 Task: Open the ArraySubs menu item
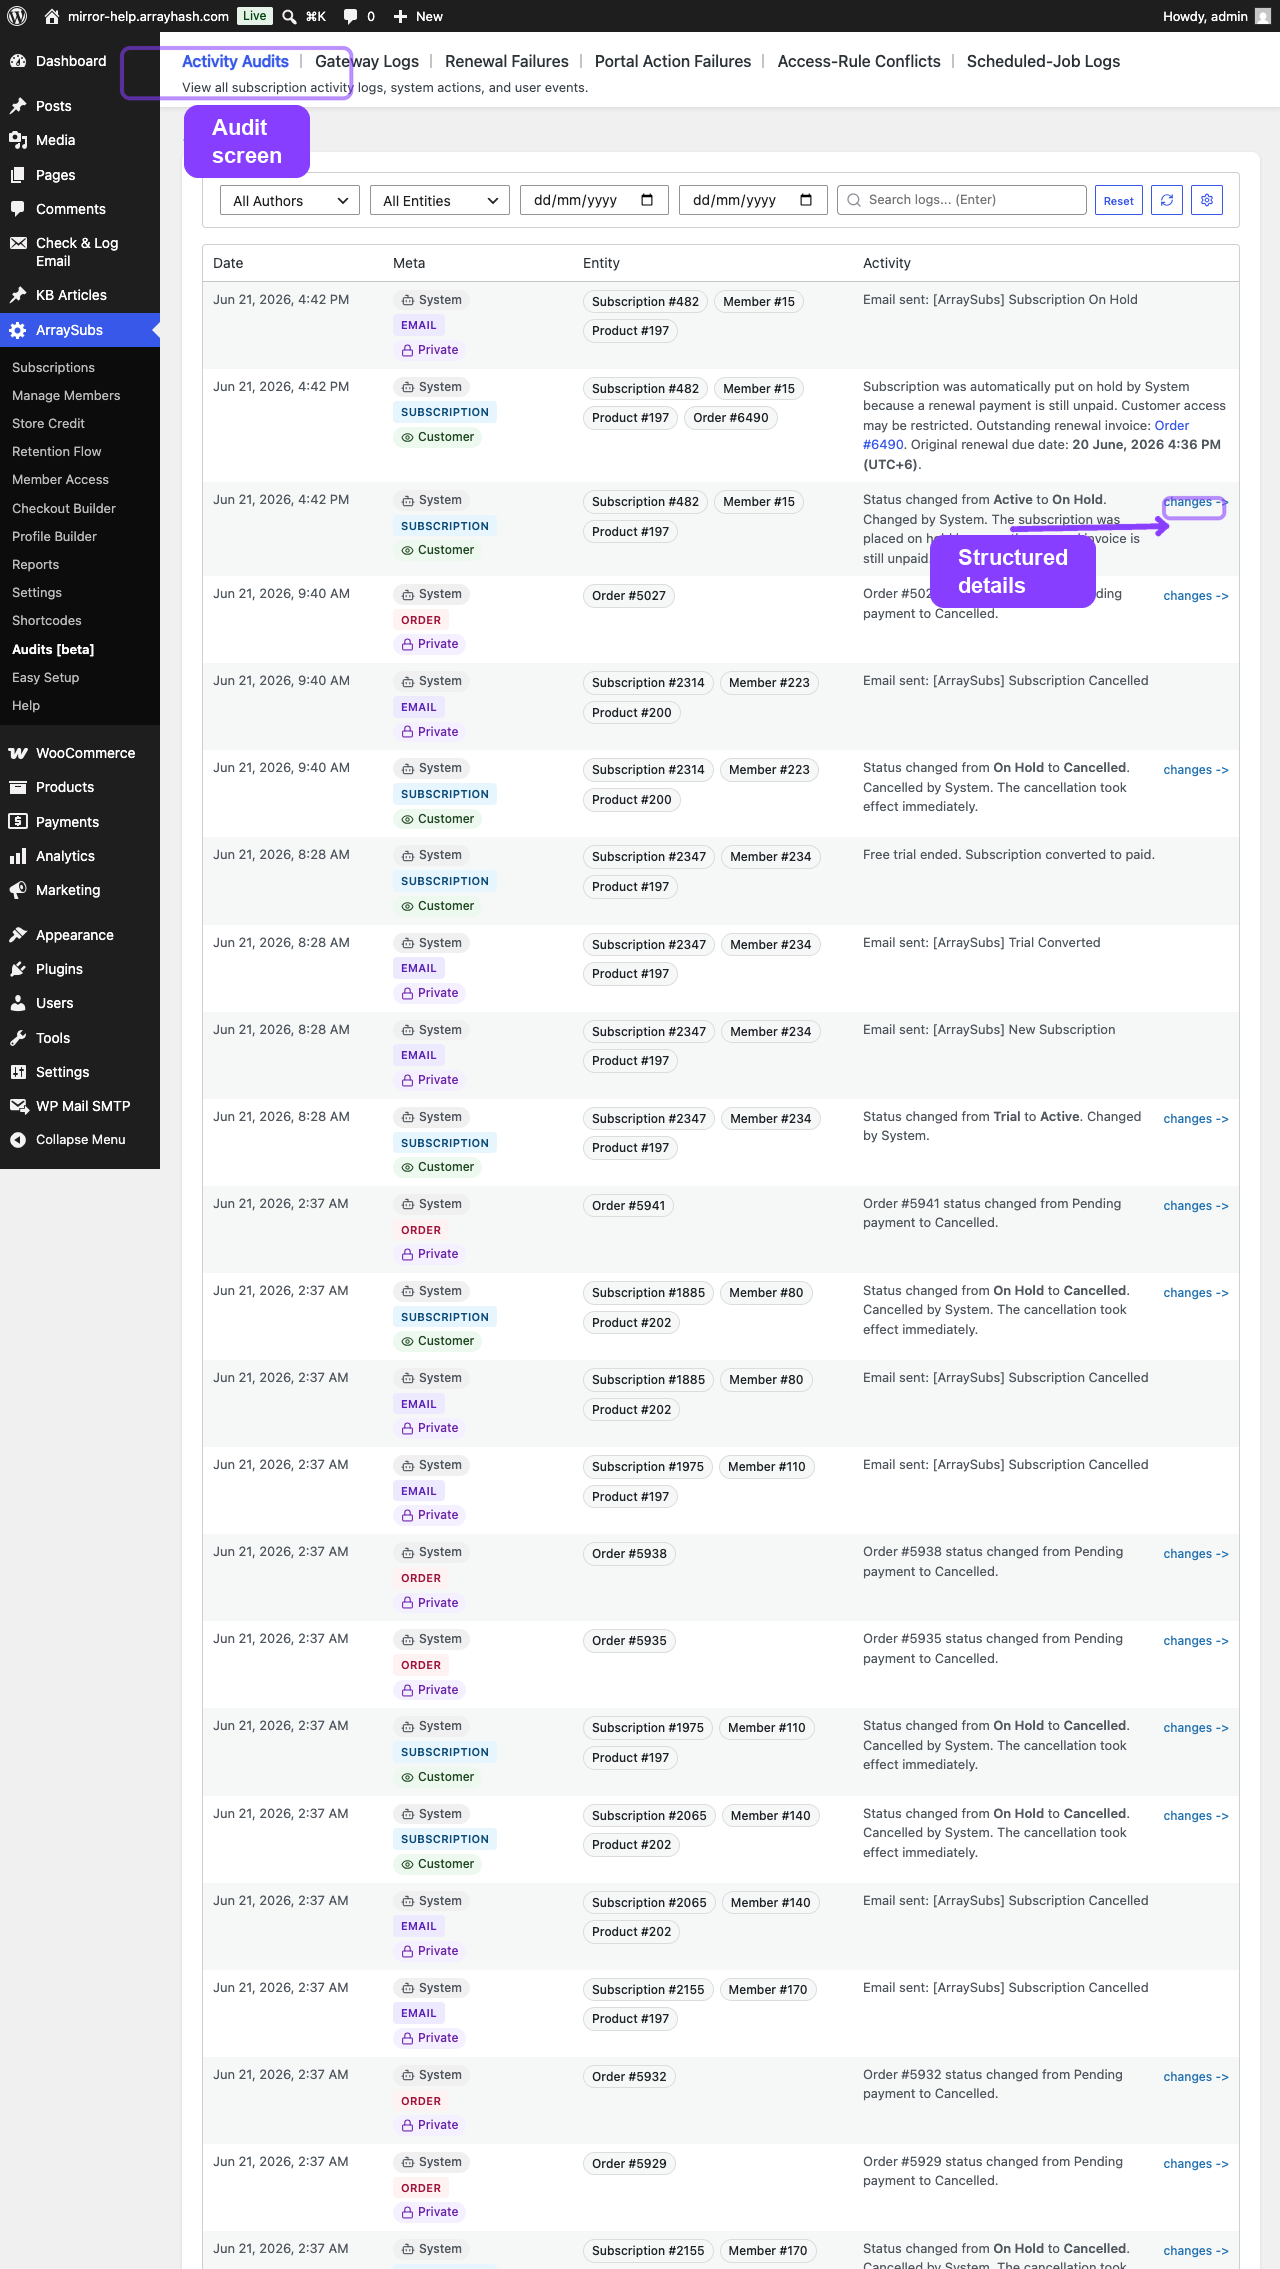tap(80, 330)
